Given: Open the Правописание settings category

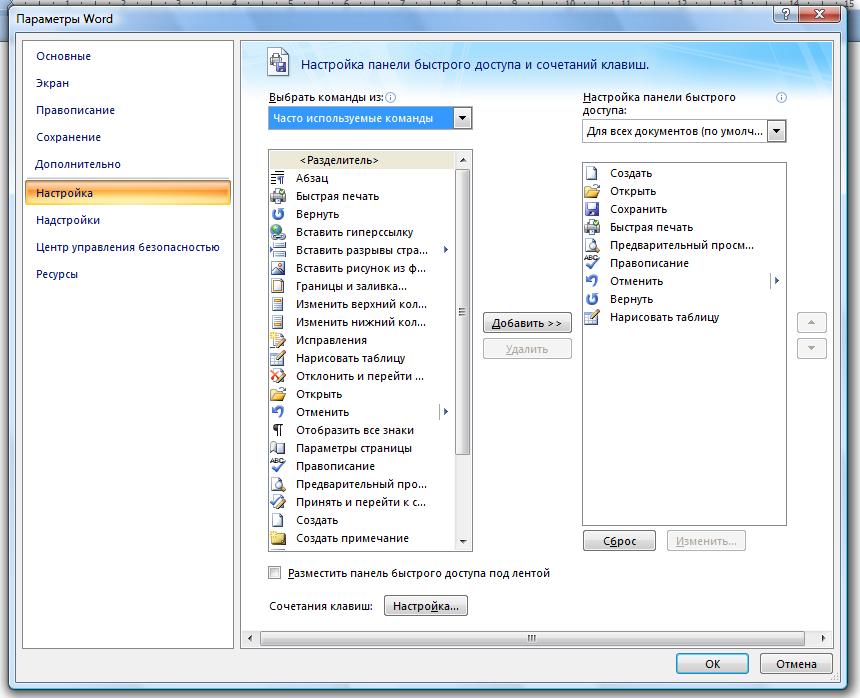Looking at the screenshot, I should pyautogui.click(x=76, y=110).
